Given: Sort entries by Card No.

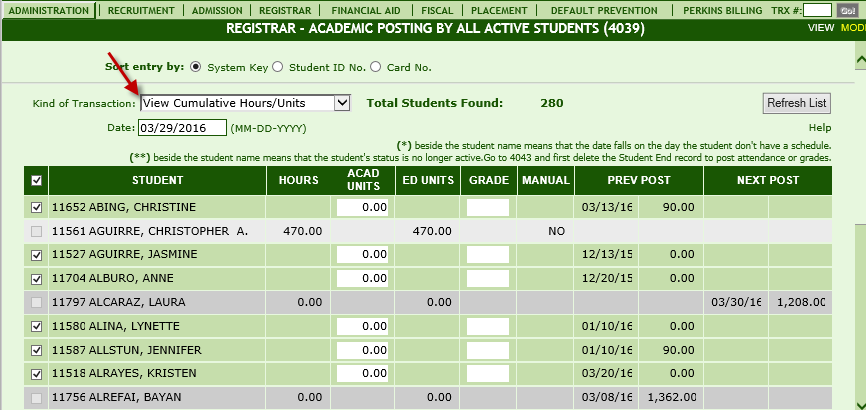Looking at the screenshot, I should coord(376,67).
